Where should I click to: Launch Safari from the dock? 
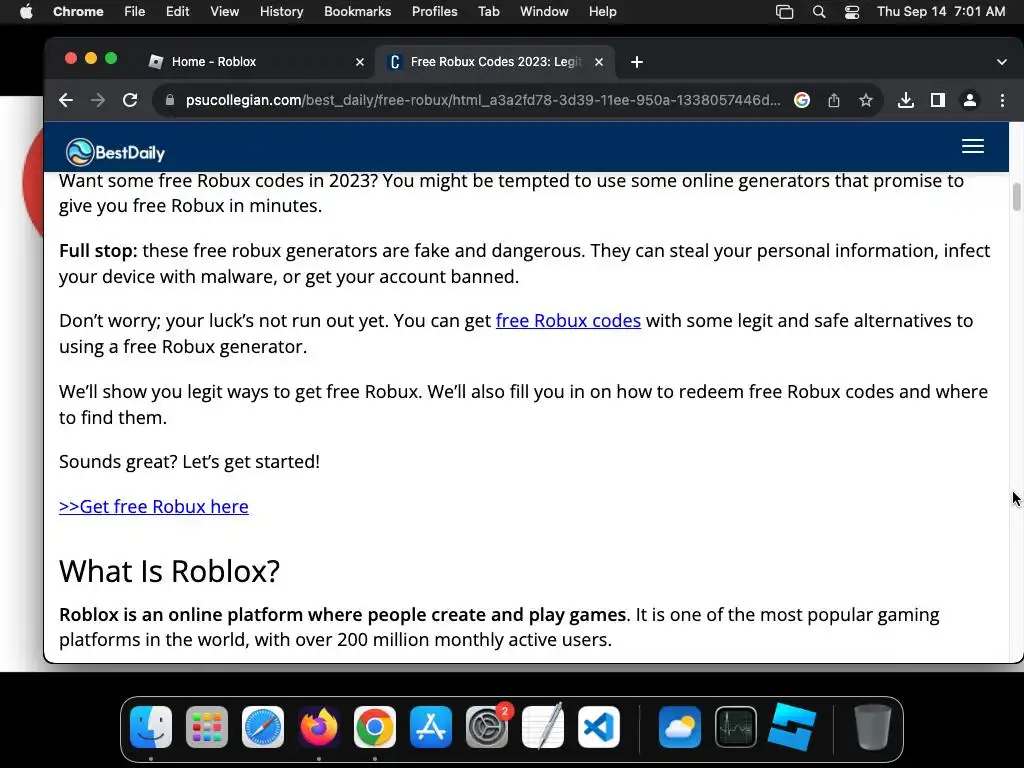coord(263,727)
